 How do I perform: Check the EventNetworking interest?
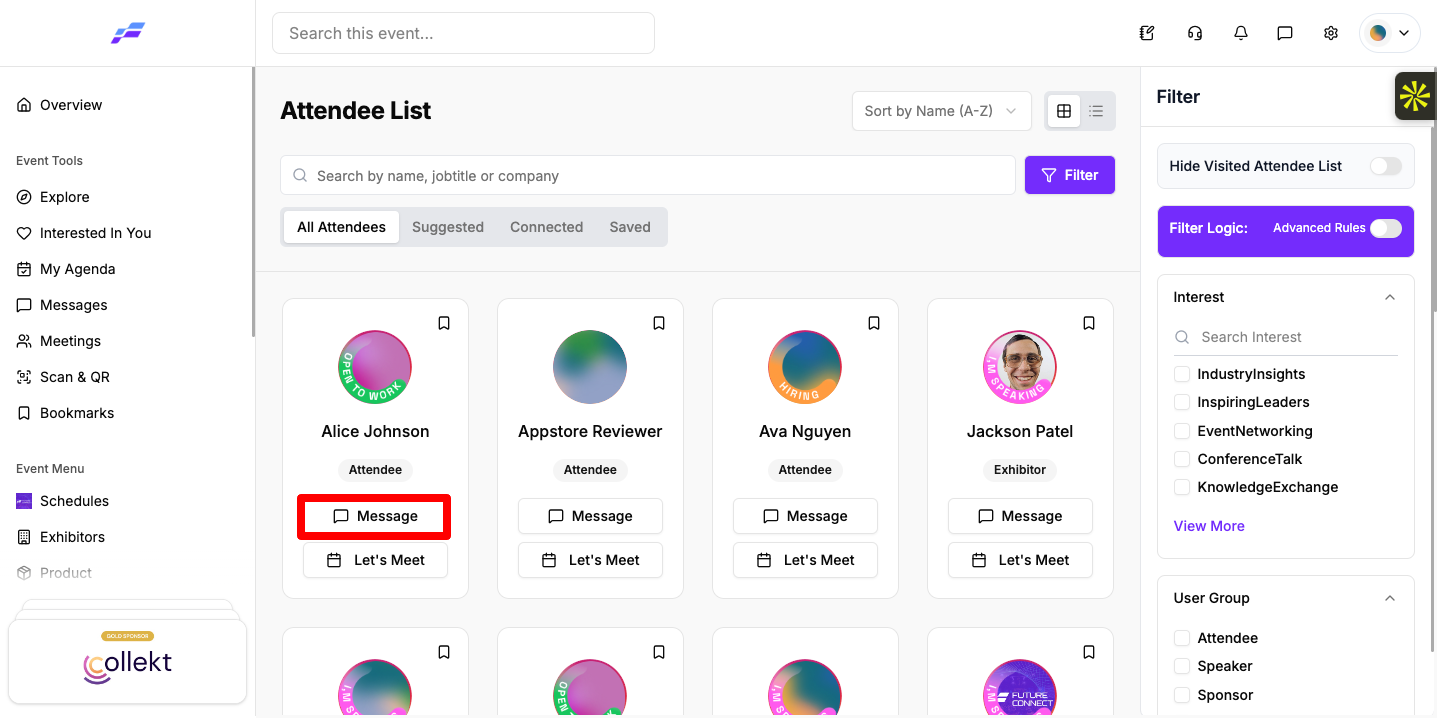click(x=1182, y=431)
